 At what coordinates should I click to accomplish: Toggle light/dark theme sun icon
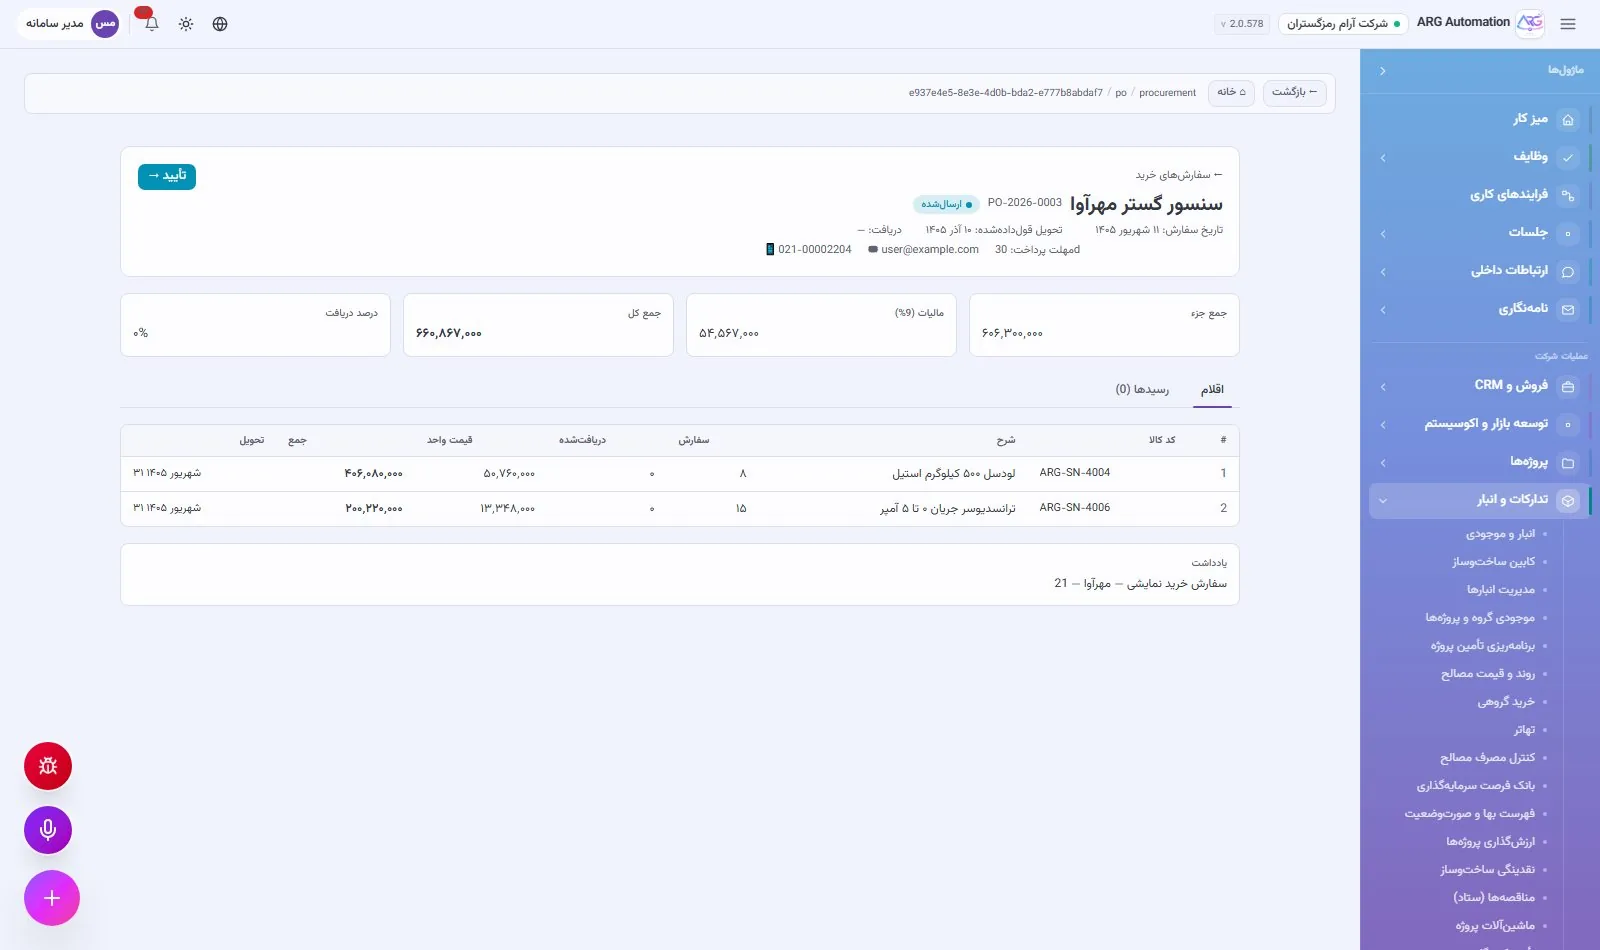coord(186,24)
